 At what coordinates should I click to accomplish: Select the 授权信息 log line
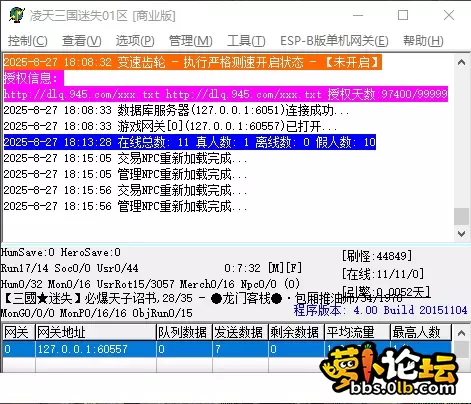tap(33, 78)
